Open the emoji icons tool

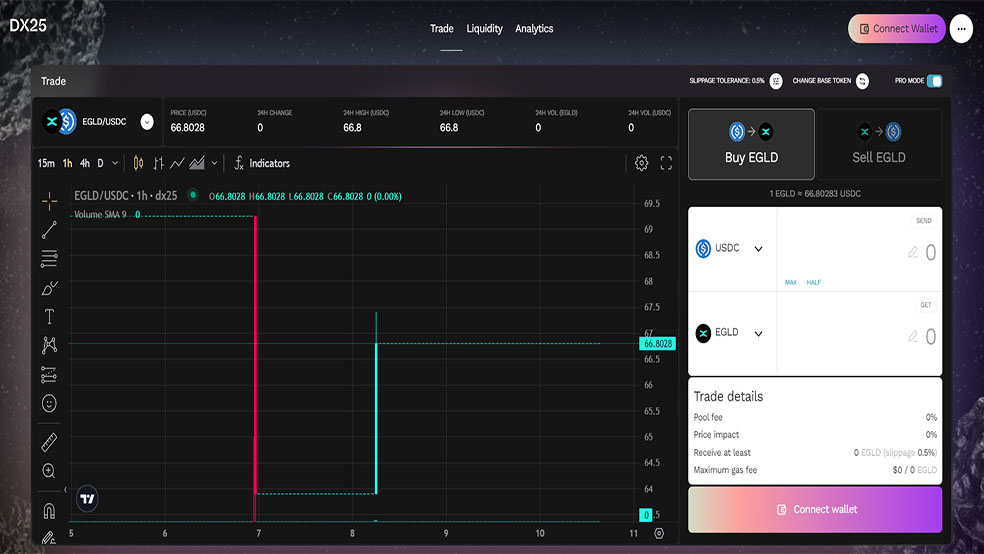[50, 403]
